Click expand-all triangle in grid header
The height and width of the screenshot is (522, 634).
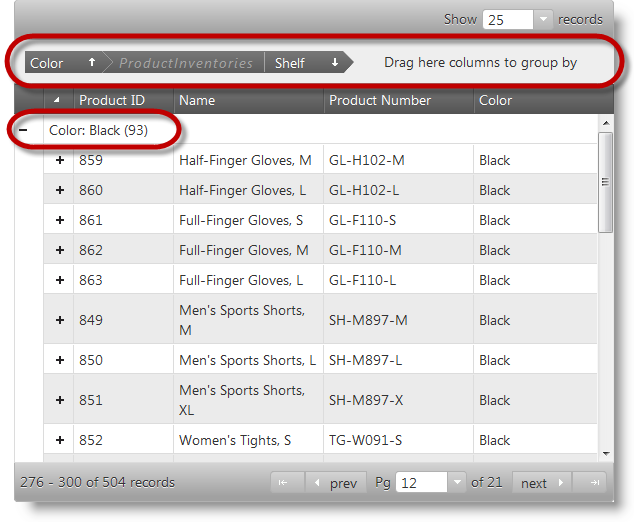[57, 100]
